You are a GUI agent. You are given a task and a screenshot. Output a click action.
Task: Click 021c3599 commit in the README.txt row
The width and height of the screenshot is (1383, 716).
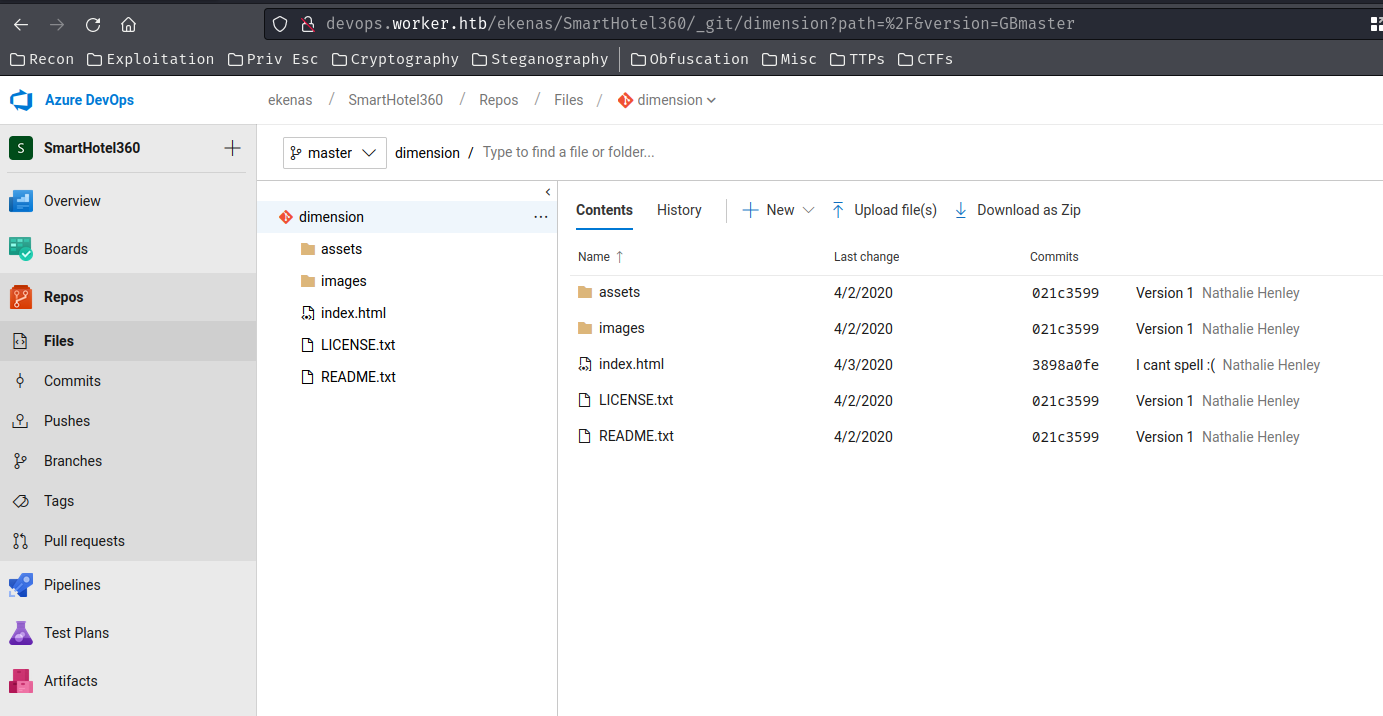pyautogui.click(x=1065, y=437)
